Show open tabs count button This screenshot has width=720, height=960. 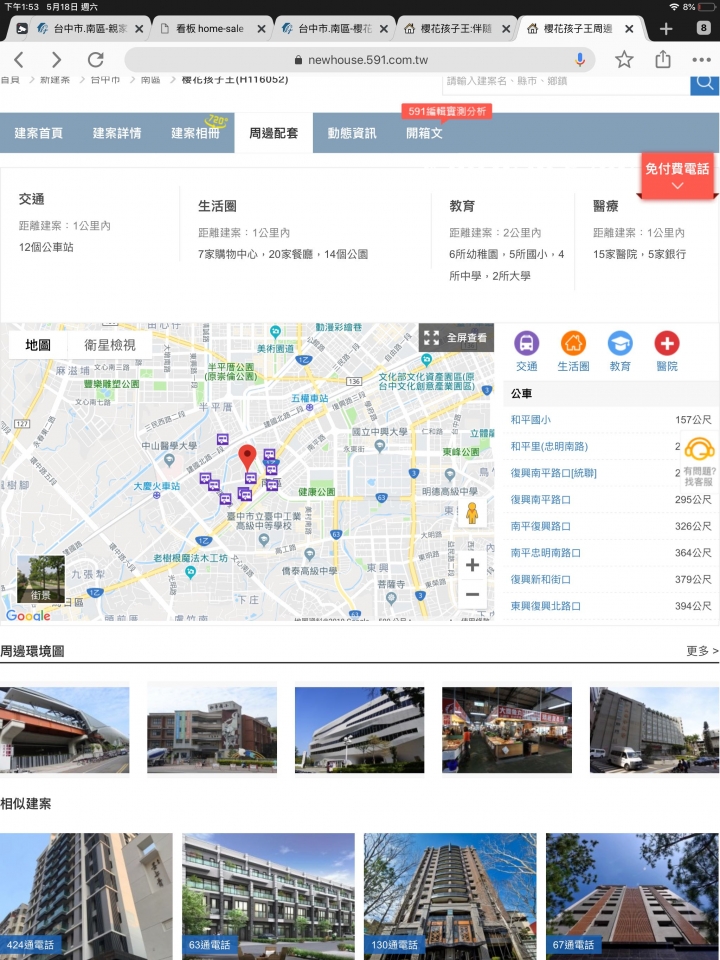pos(703,28)
